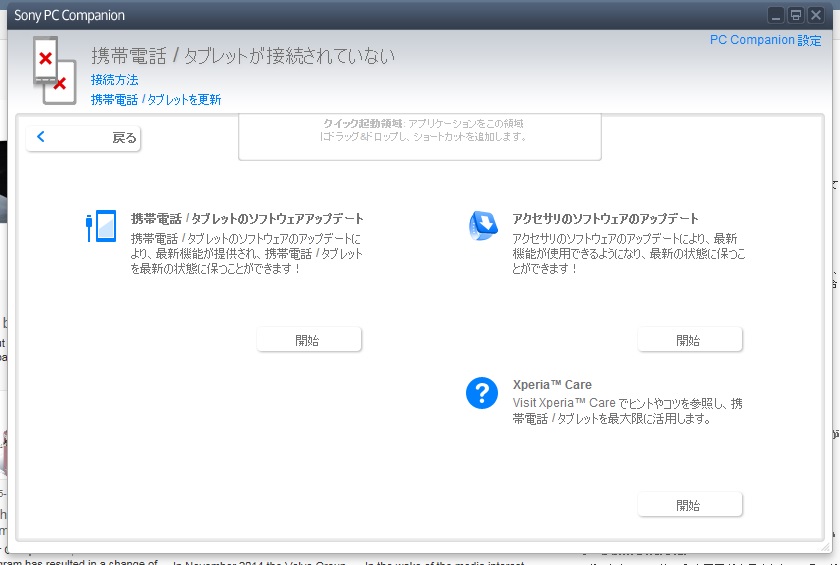Click the phone software update icon
The height and width of the screenshot is (565, 840).
point(101,227)
